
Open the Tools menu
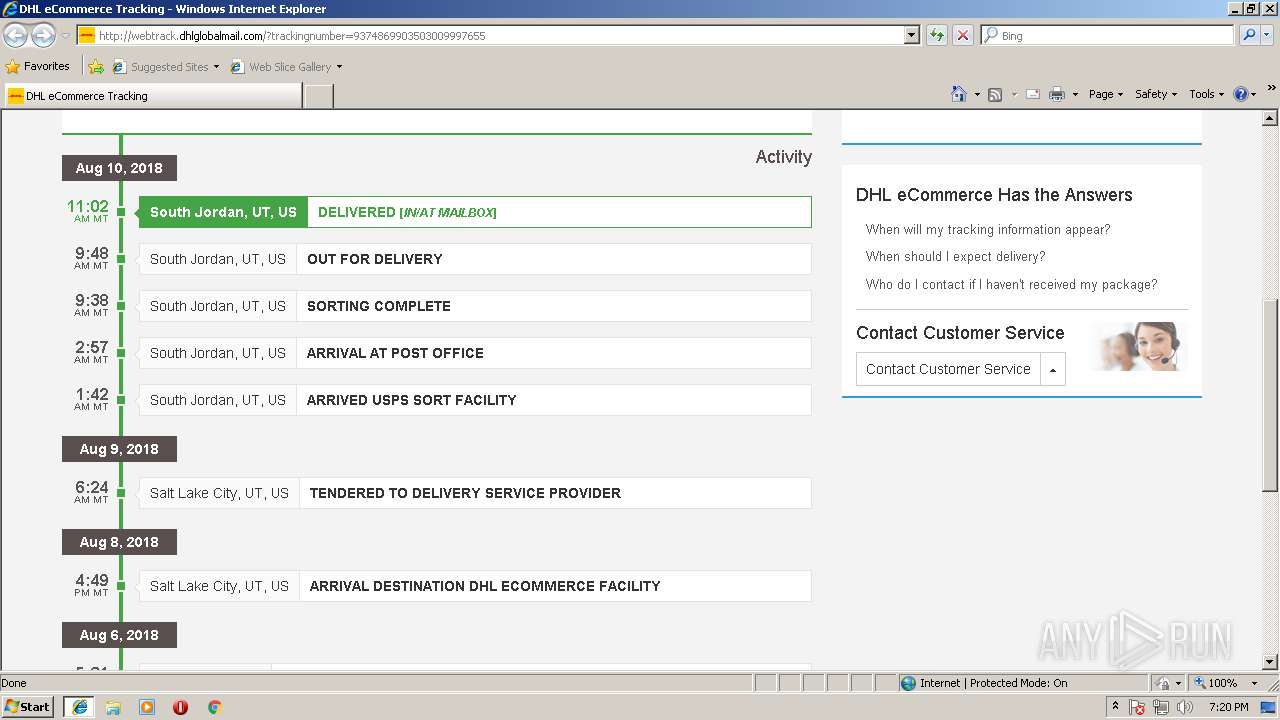pos(1207,94)
